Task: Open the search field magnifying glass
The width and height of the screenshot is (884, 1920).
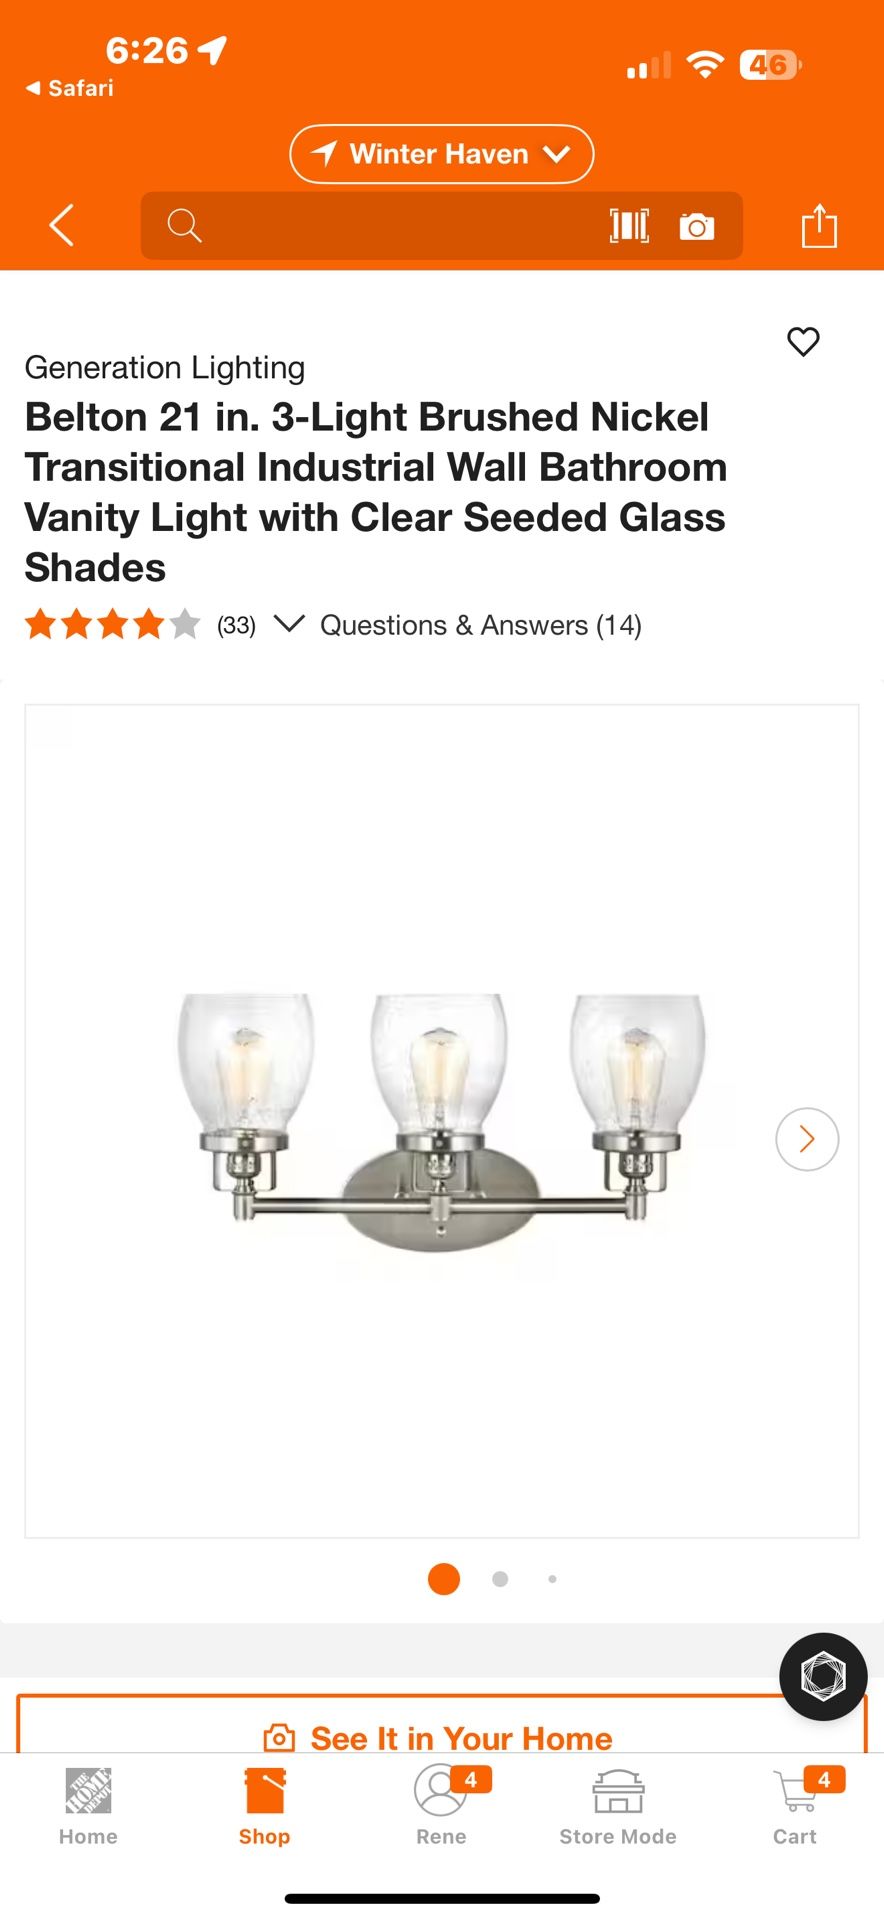Action: coord(185,225)
